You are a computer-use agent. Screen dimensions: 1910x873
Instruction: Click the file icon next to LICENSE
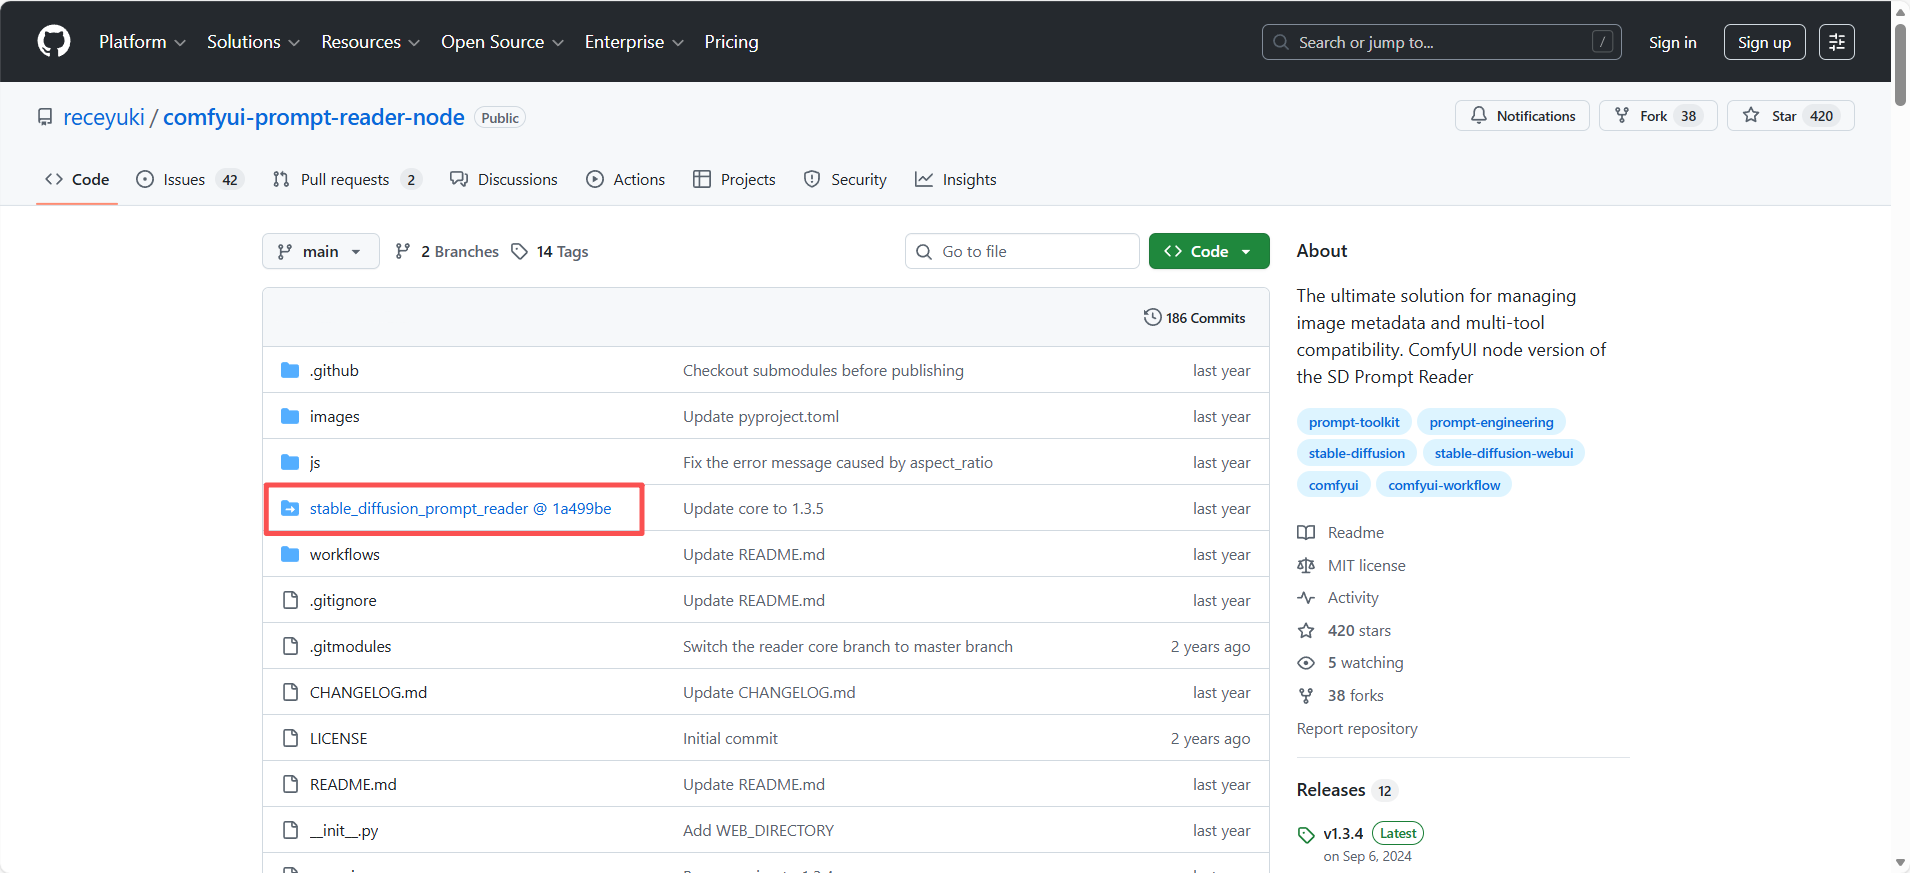290,738
